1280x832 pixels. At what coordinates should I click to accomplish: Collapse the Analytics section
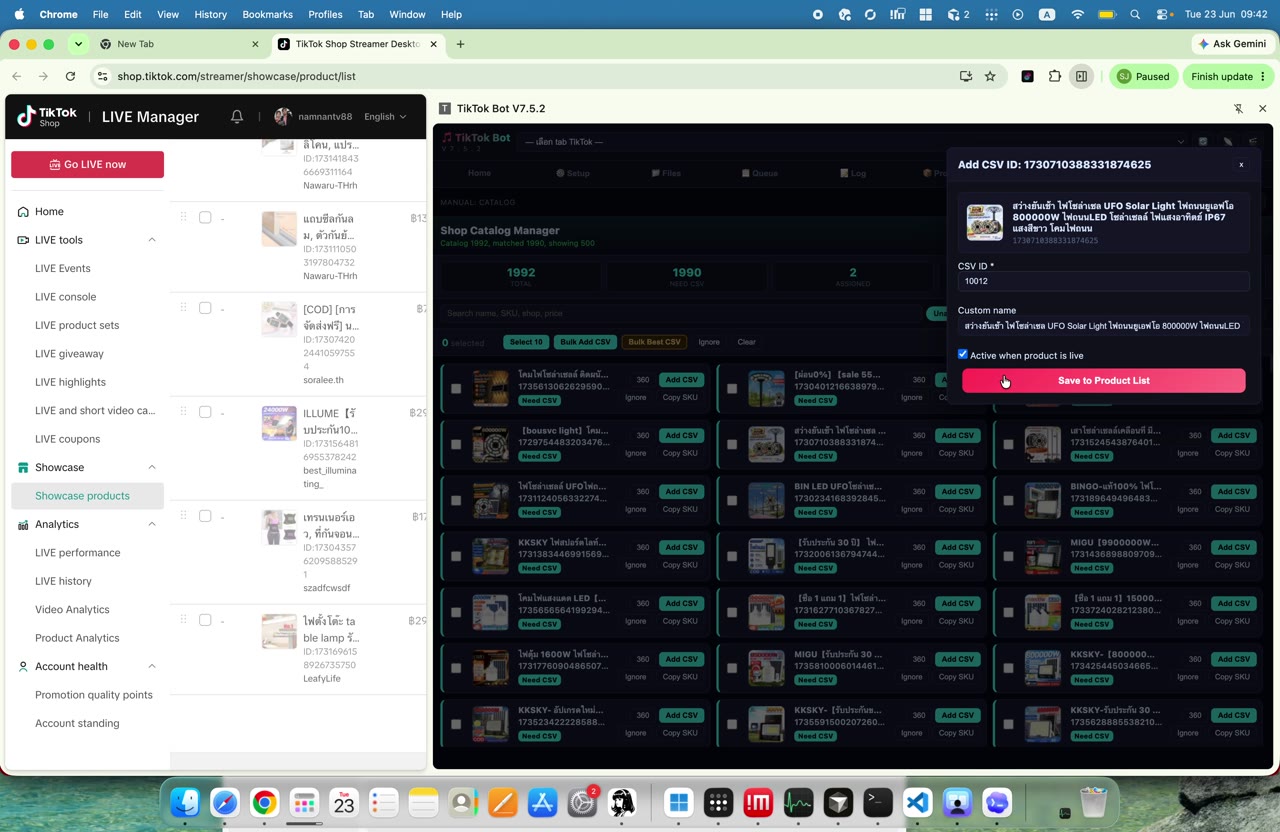(152, 524)
